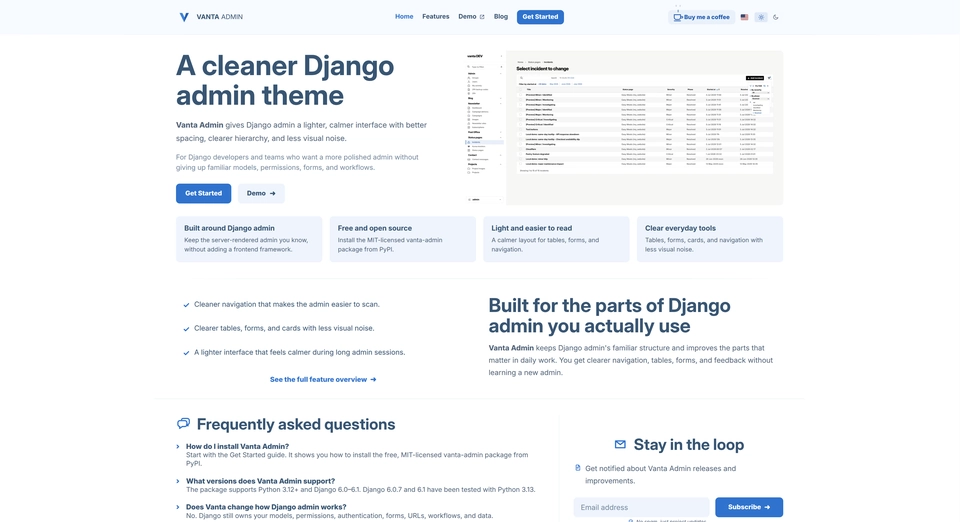Viewport: 960px width, 522px height.
Task: Click the hero Get Started button
Action: click(x=203, y=193)
